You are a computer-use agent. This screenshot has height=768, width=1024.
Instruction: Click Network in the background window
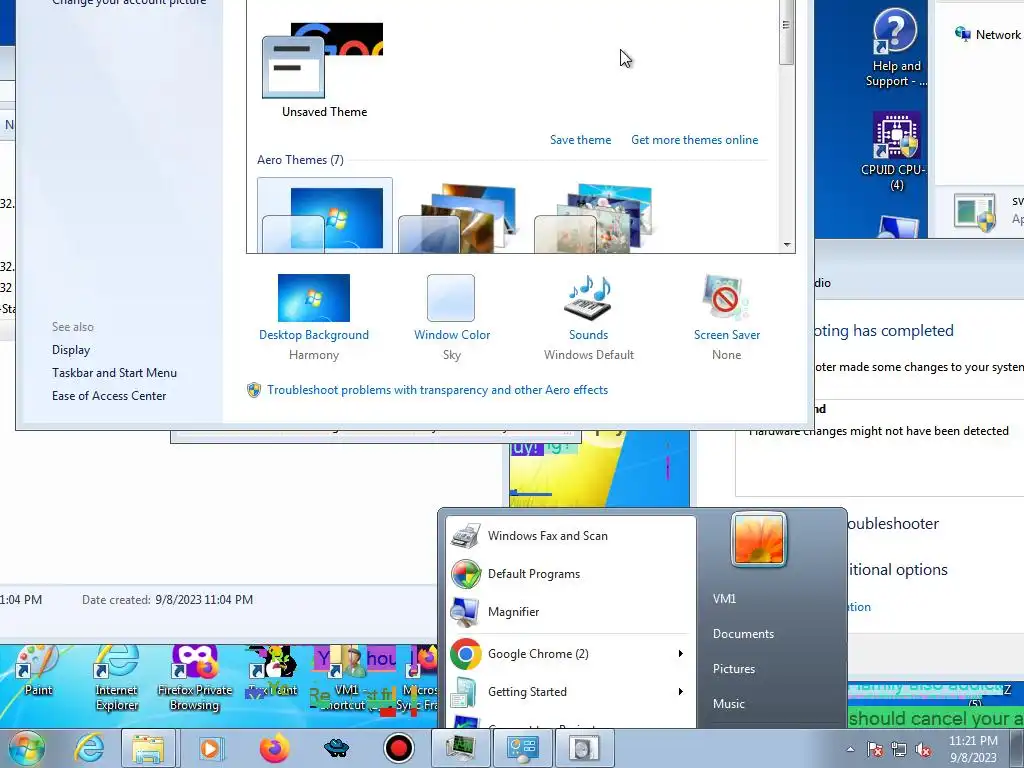coord(987,35)
